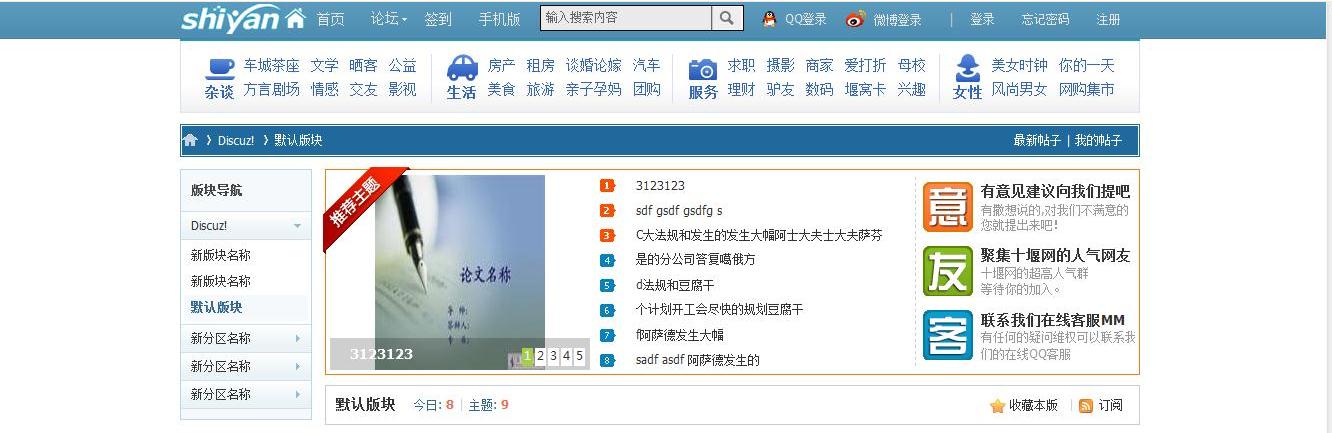The width and height of the screenshot is (1332, 433).
Task: Click the 默认版块 breadcrumb link
Action: (299, 141)
